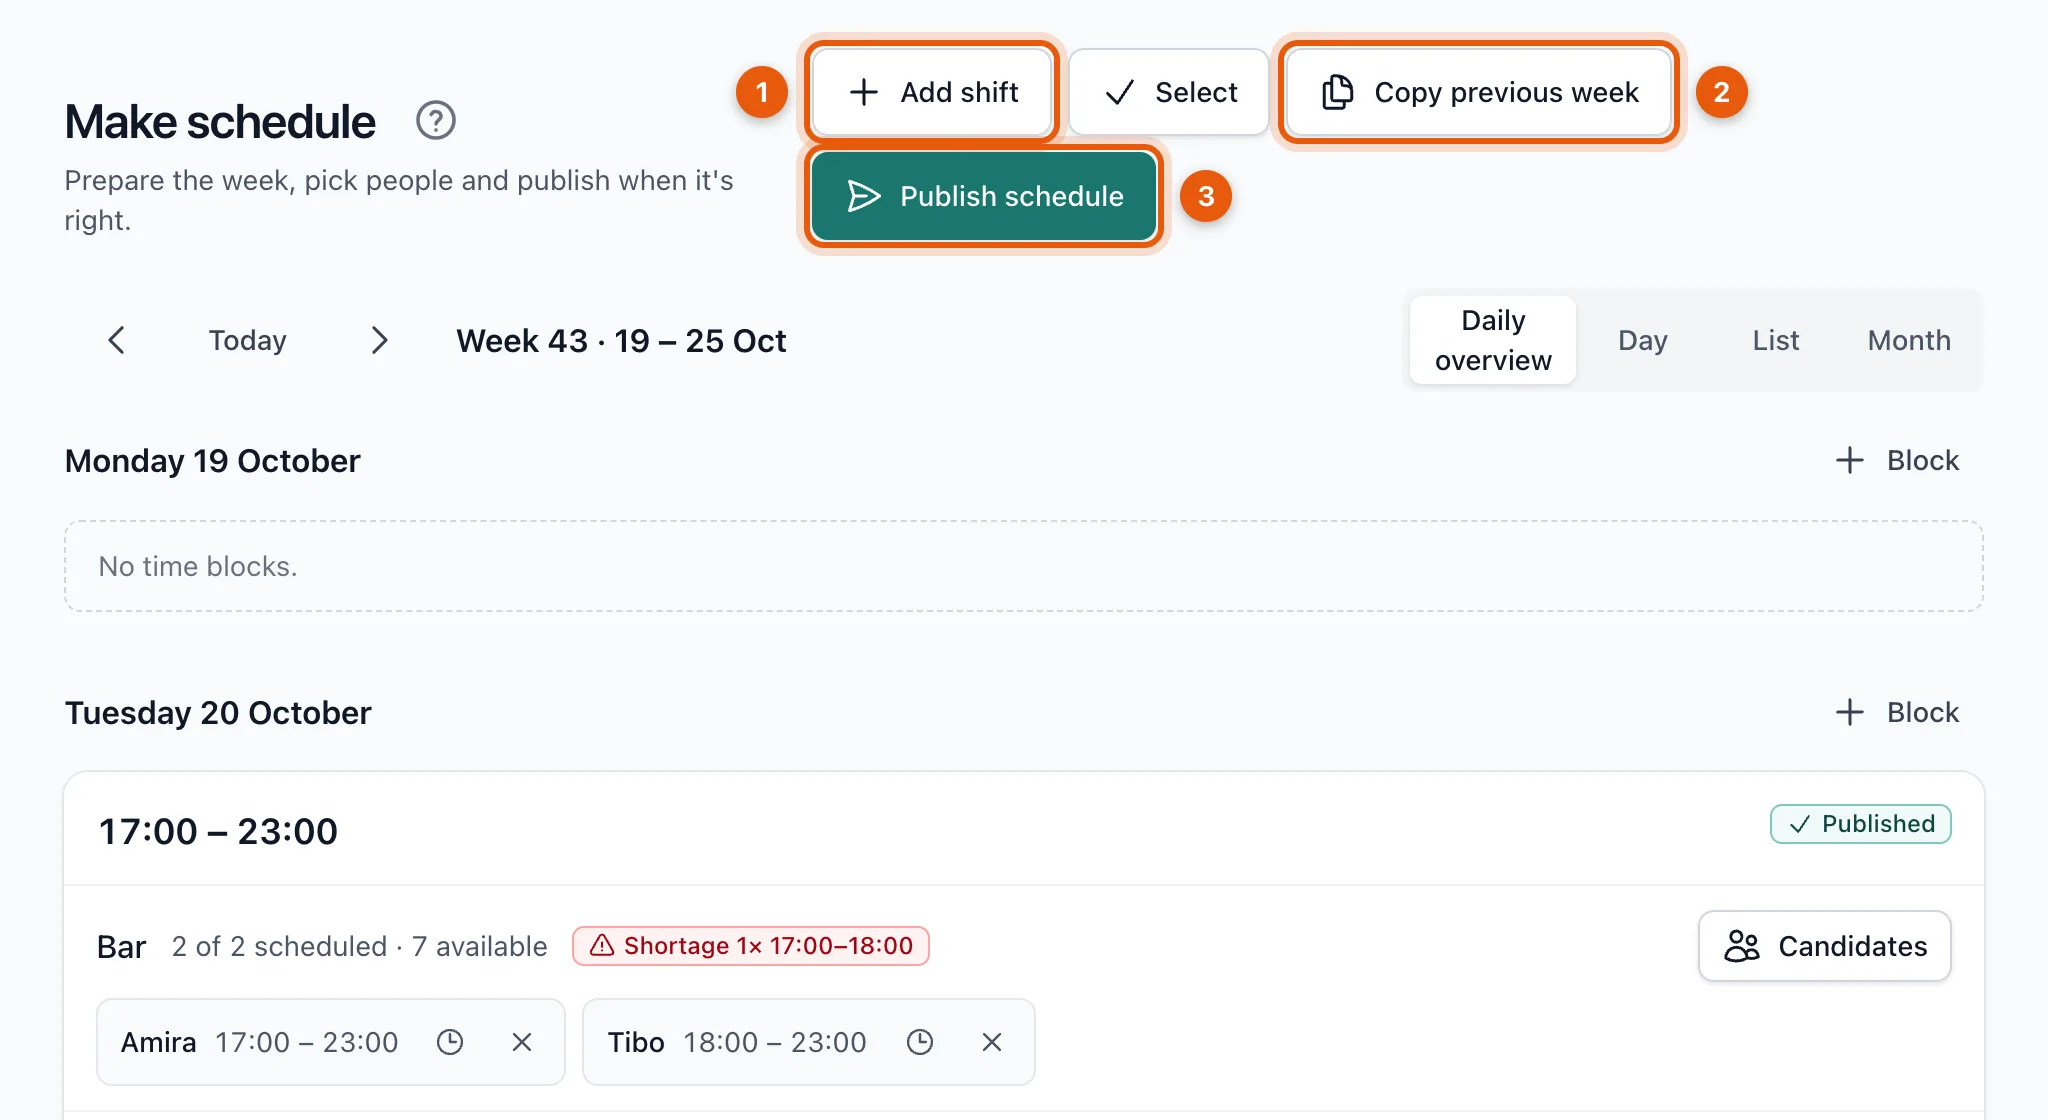Viewport: 2048px width, 1120px height.
Task: Switch to List view
Action: (1776, 340)
